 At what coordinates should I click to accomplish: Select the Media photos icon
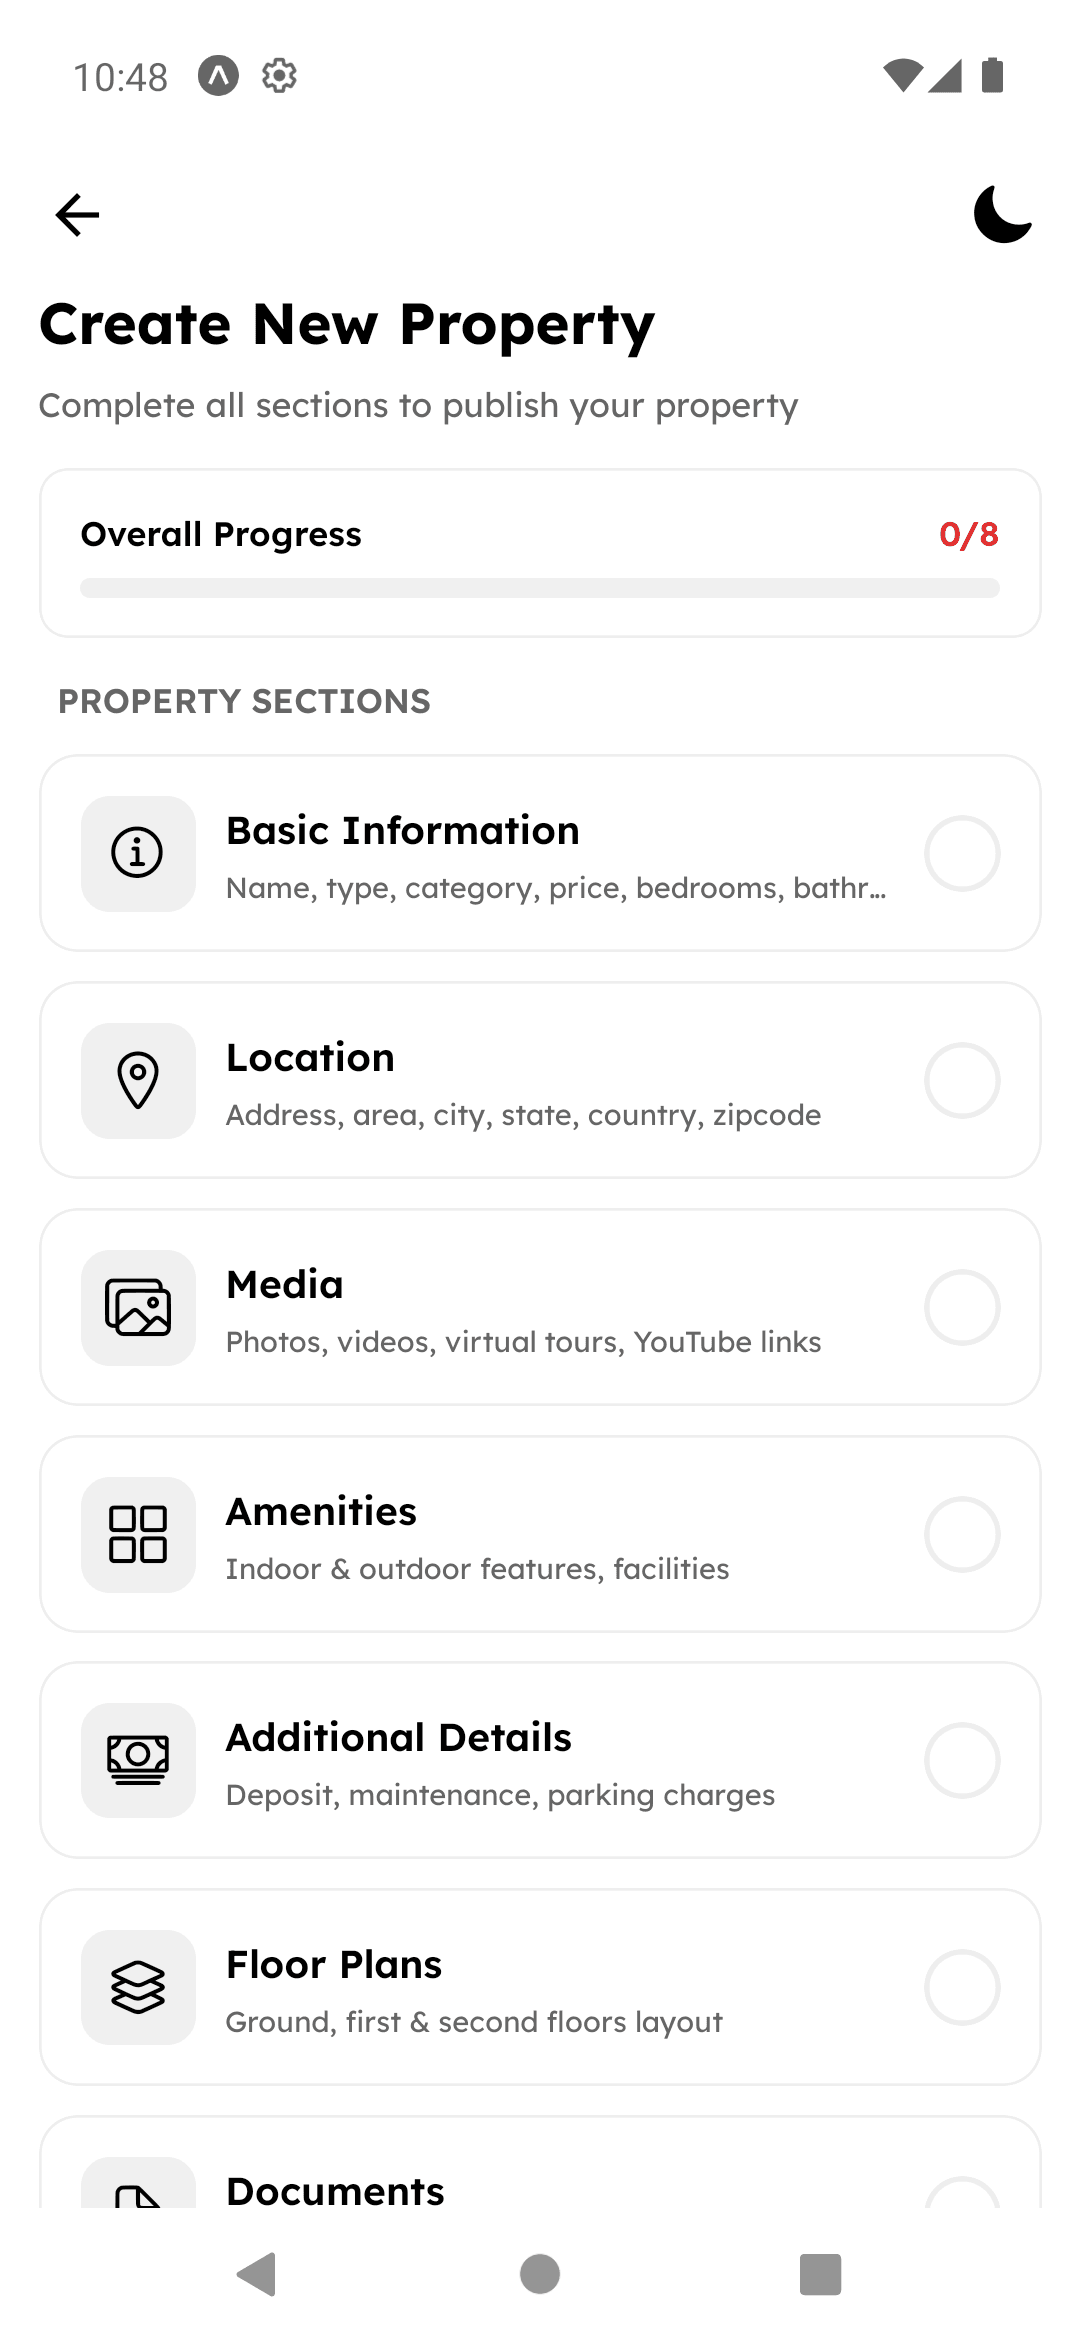[137, 1307]
